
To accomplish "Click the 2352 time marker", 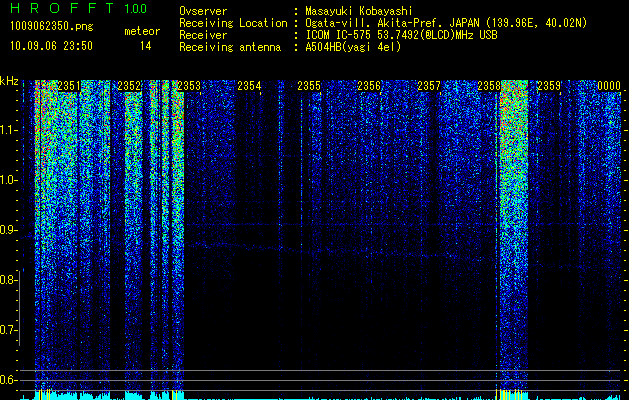I will 129,86.
